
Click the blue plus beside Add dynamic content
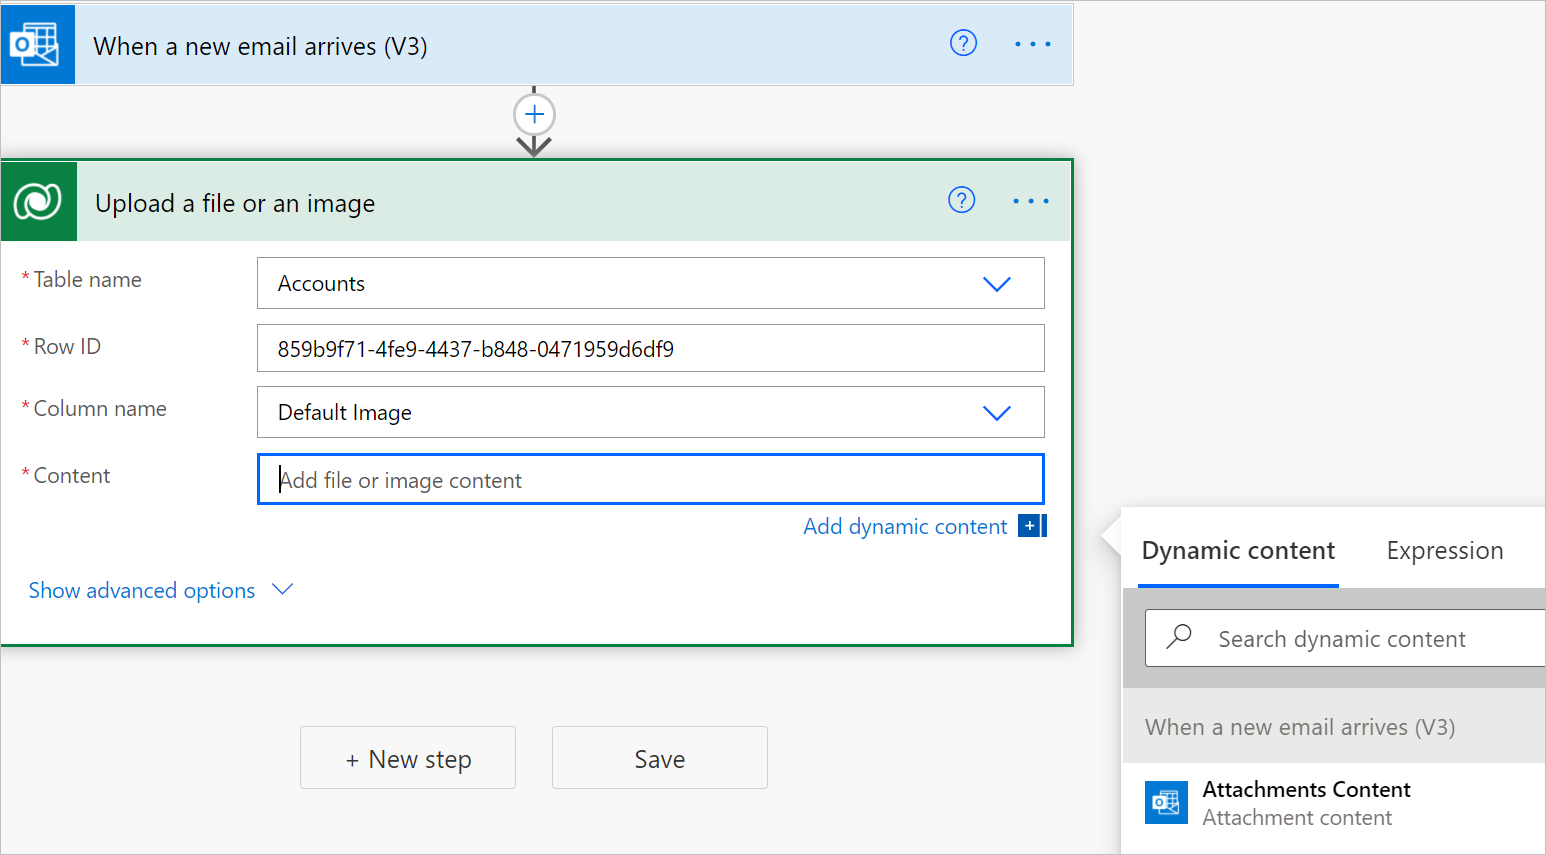click(x=1031, y=525)
